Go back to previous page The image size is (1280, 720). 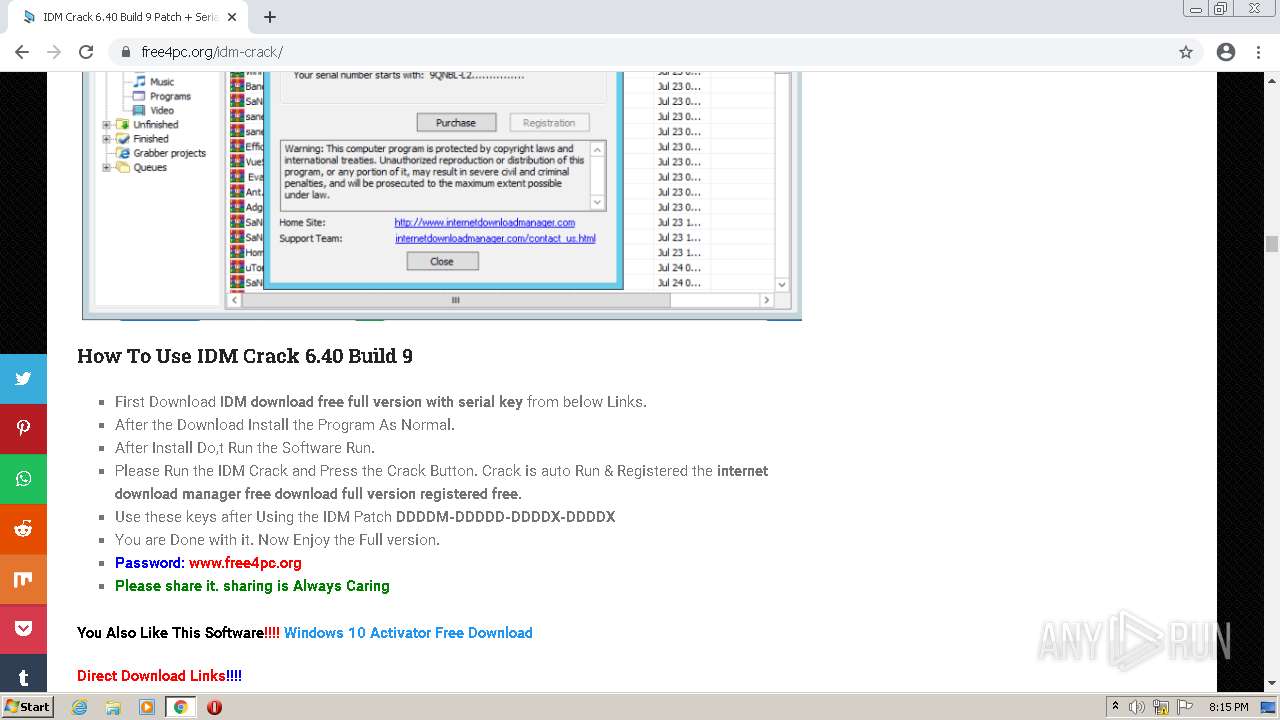pyautogui.click(x=22, y=52)
